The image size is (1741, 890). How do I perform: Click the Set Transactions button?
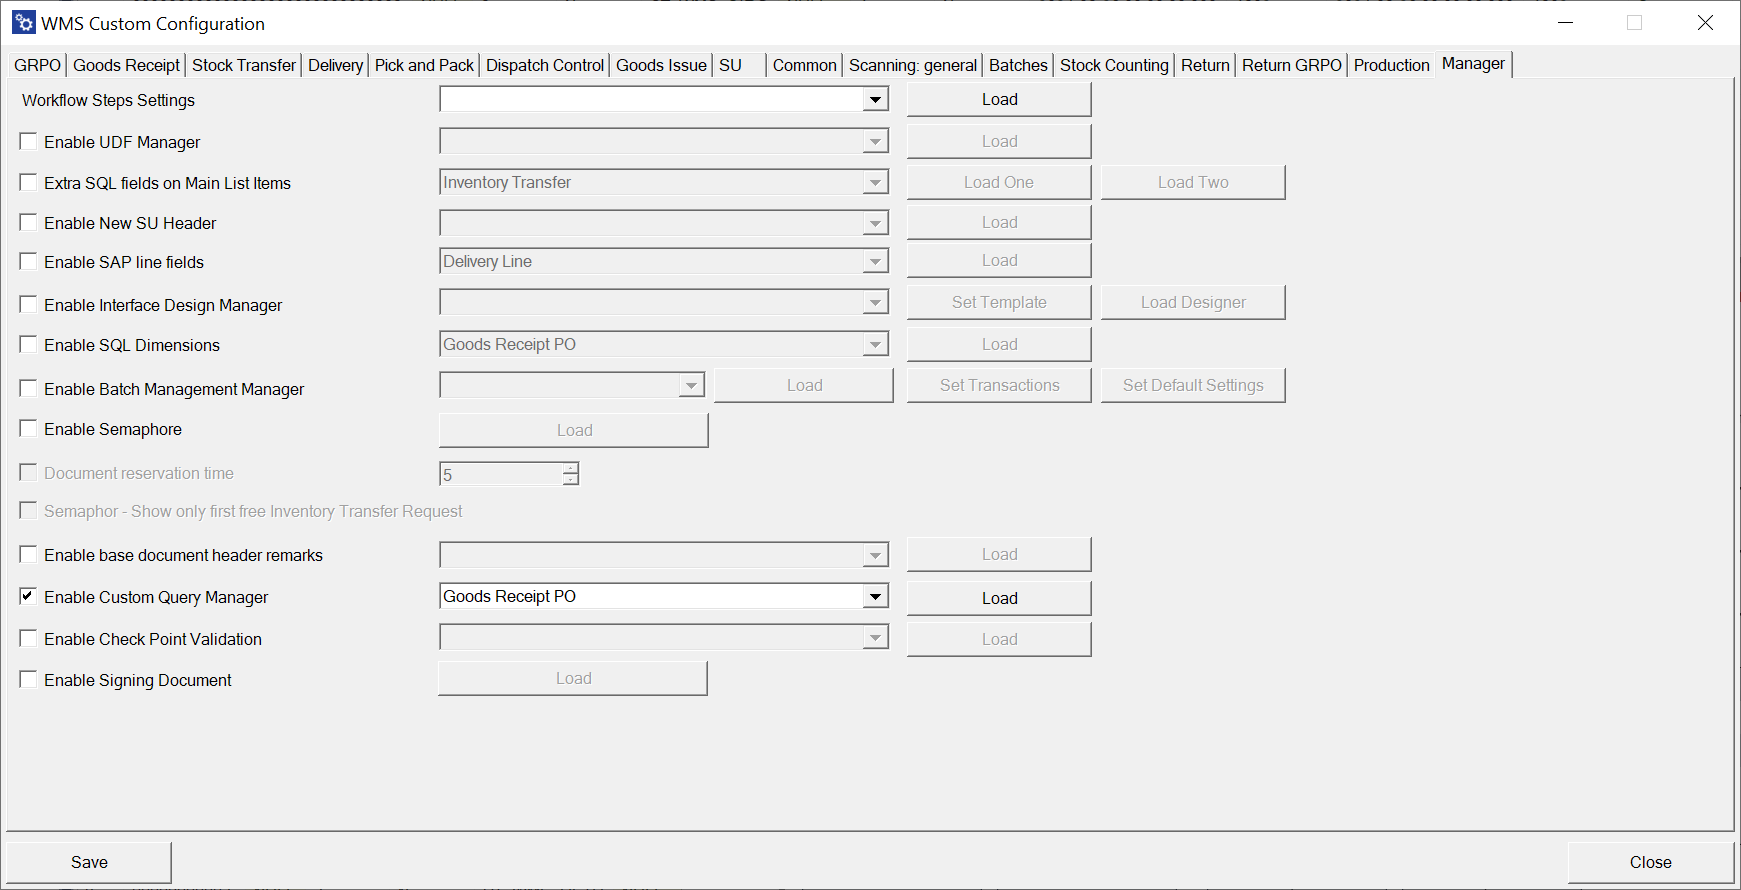[x=999, y=385]
